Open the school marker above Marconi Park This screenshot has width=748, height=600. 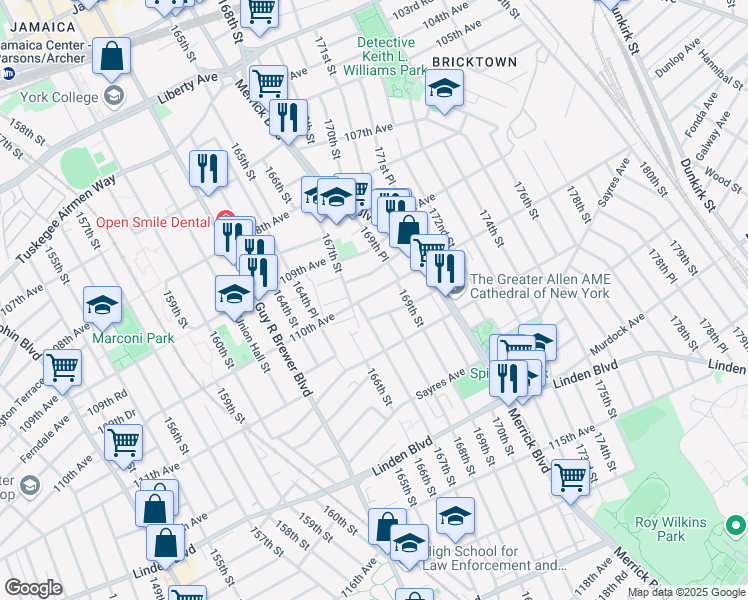coord(102,305)
